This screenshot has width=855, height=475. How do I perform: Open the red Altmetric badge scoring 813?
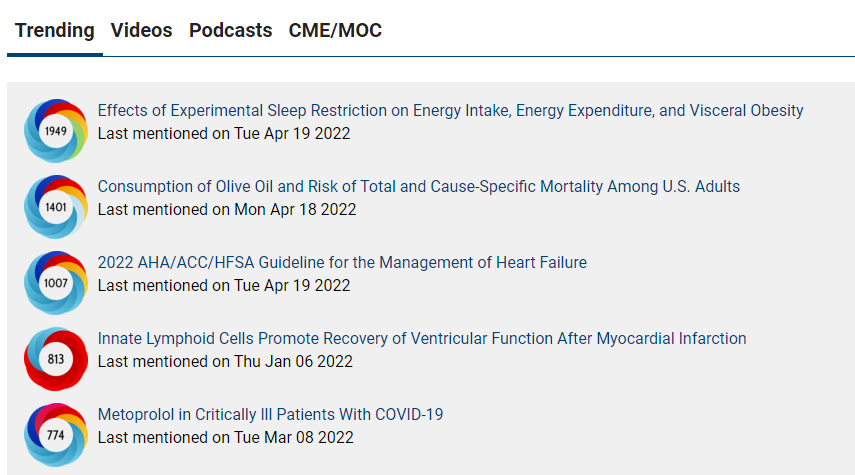point(56,359)
